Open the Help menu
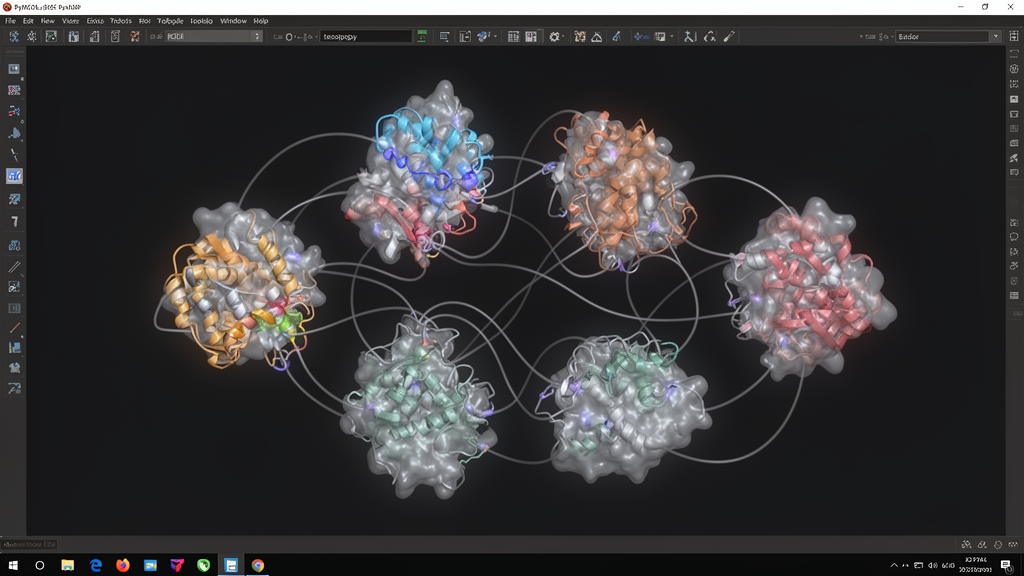The image size is (1024, 576). 261,21
